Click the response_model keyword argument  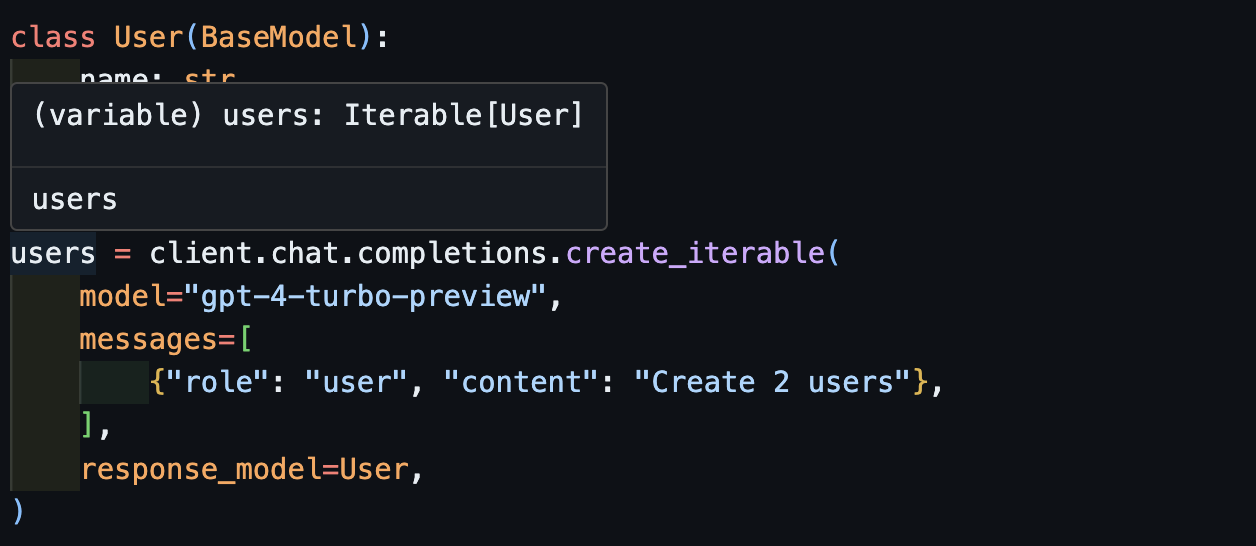(200, 469)
